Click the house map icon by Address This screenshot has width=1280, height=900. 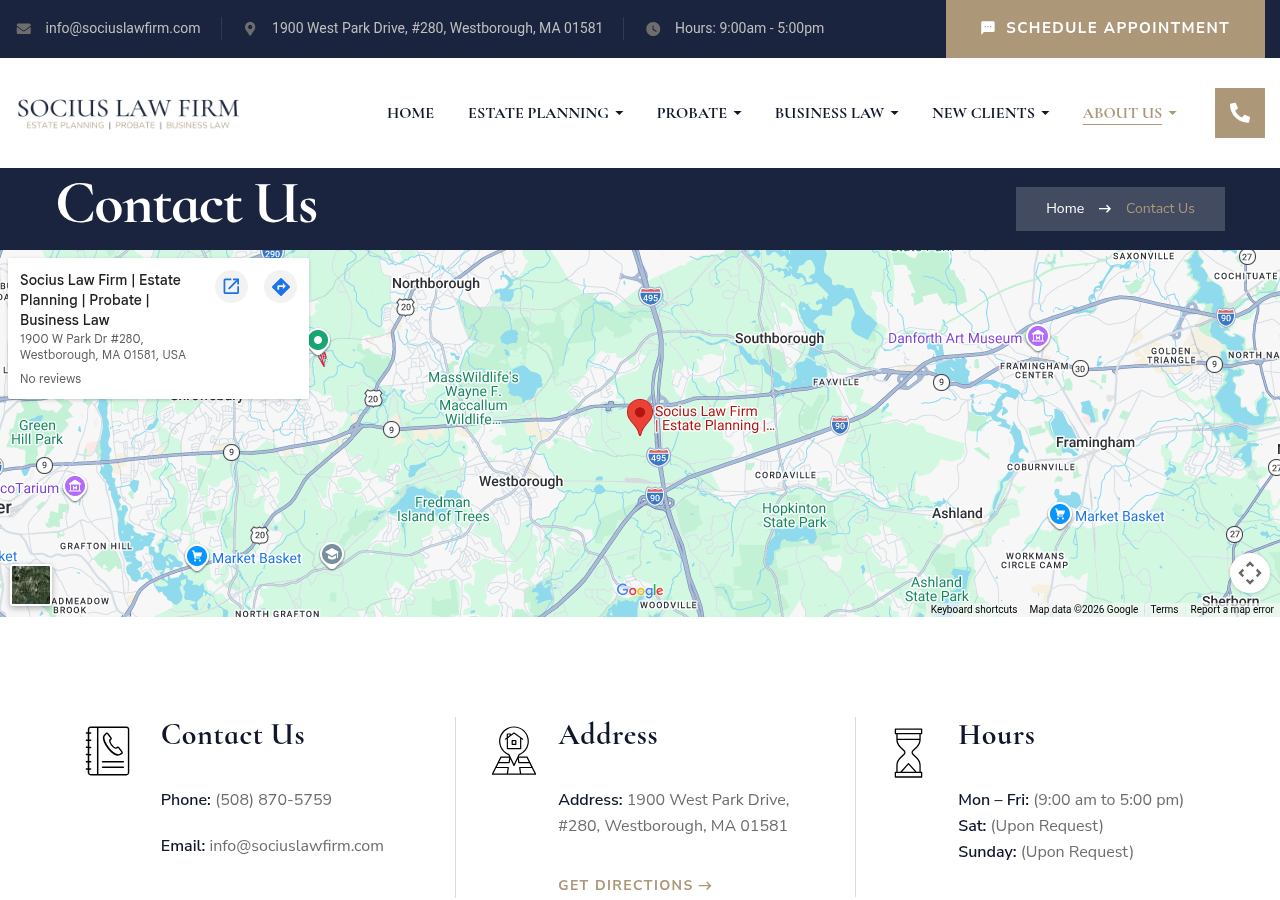(514, 751)
